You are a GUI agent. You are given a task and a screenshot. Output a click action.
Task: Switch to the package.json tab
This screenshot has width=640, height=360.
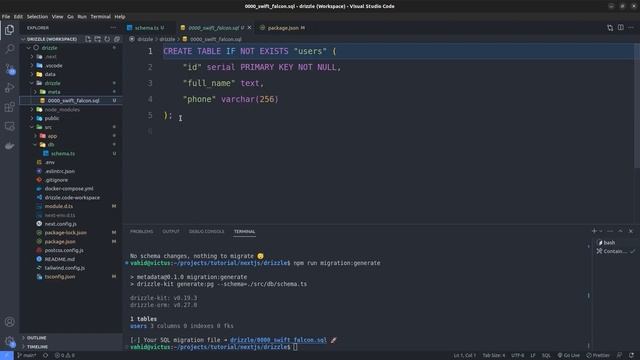click(283, 28)
